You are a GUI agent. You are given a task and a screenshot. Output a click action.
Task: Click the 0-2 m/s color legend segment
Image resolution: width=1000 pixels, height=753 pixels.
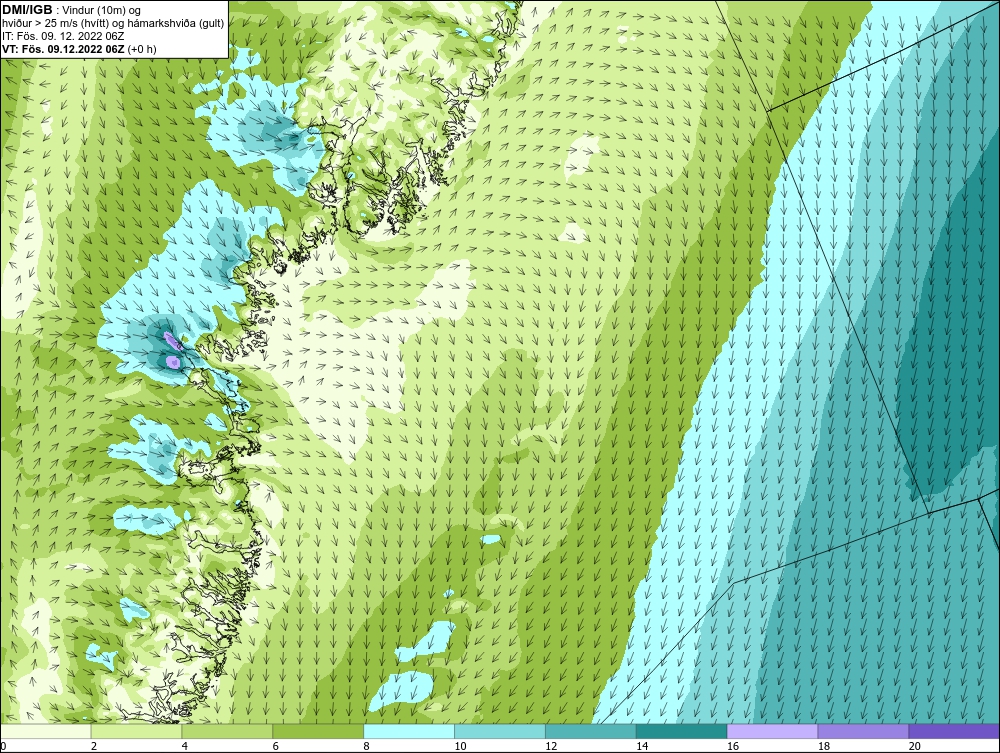pos(46,731)
